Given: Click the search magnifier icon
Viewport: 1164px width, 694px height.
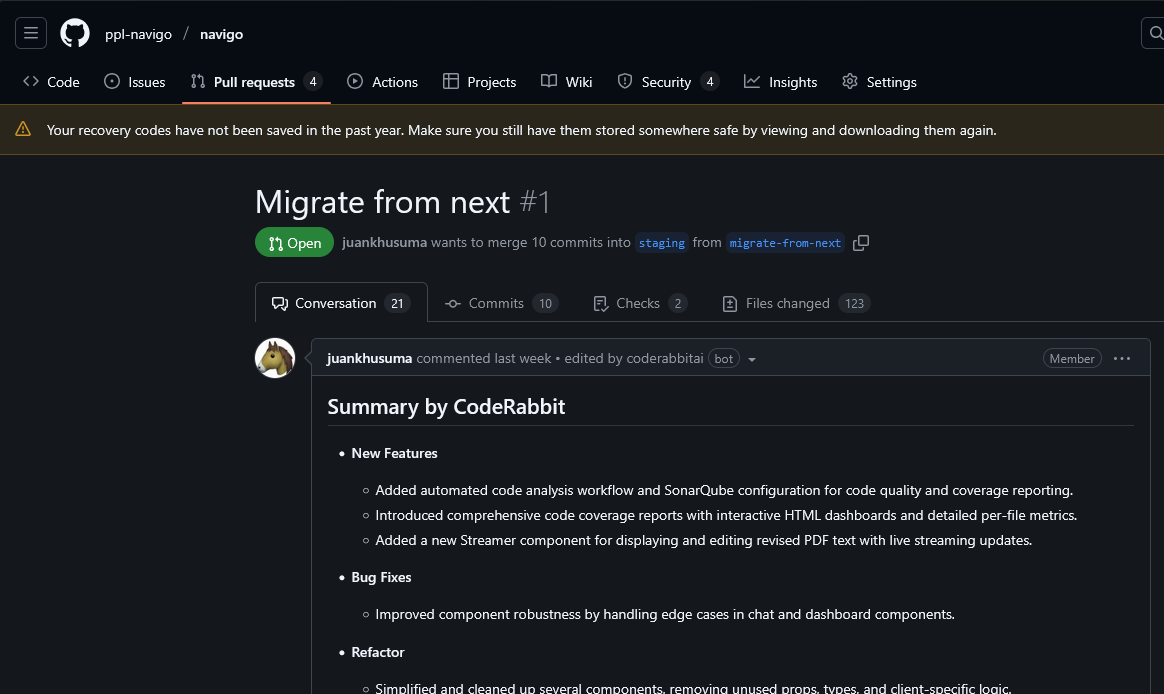Looking at the screenshot, I should (x=1154, y=33).
